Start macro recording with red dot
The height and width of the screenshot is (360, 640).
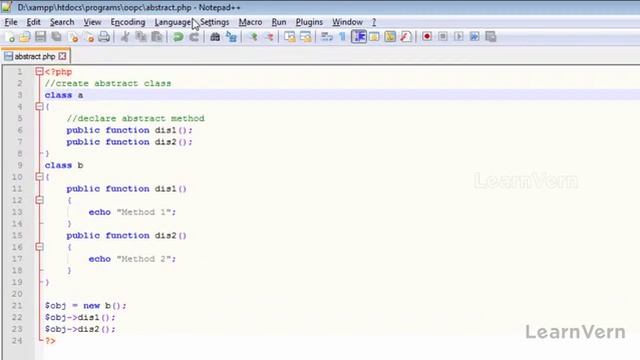click(427, 37)
